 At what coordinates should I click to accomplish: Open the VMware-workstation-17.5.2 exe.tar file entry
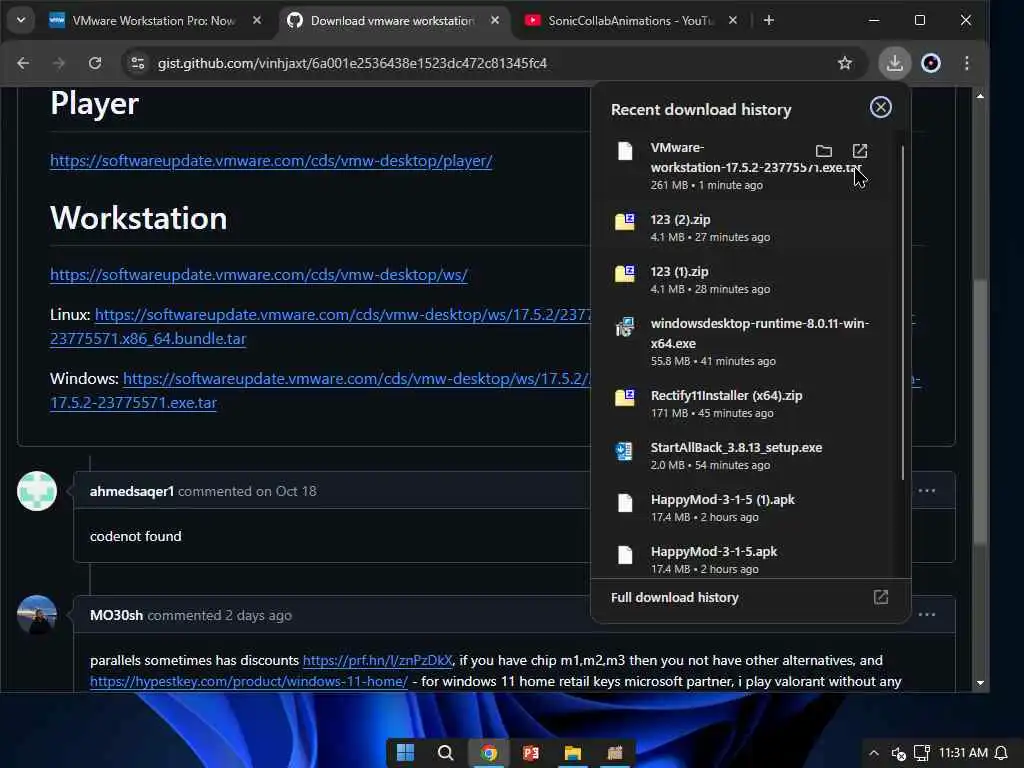pos(748,166)
